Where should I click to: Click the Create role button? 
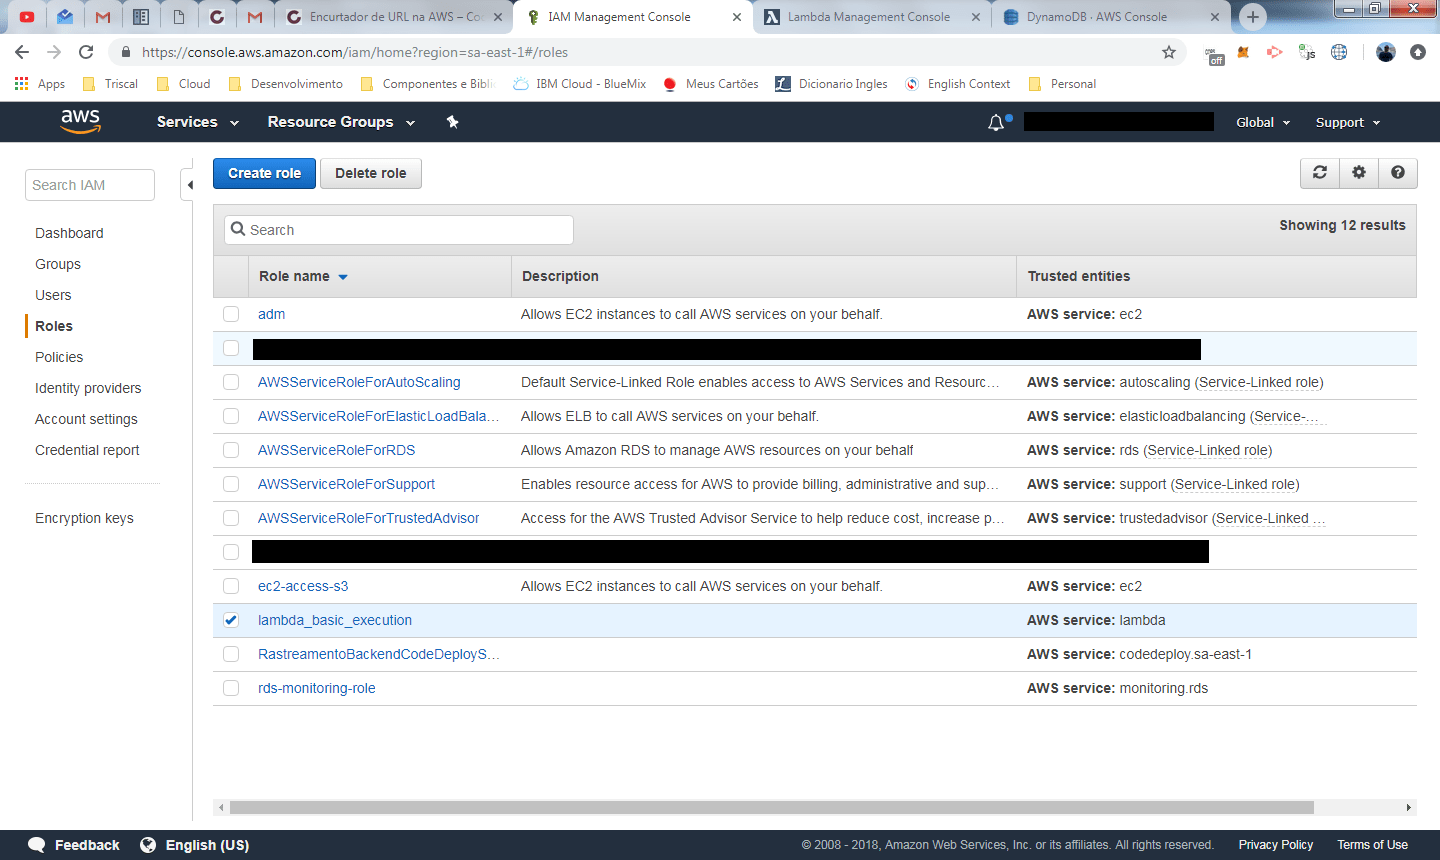pos(264,173)
